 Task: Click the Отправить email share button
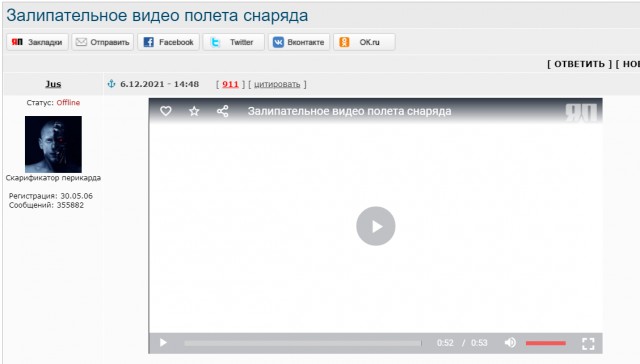(103, 42)
